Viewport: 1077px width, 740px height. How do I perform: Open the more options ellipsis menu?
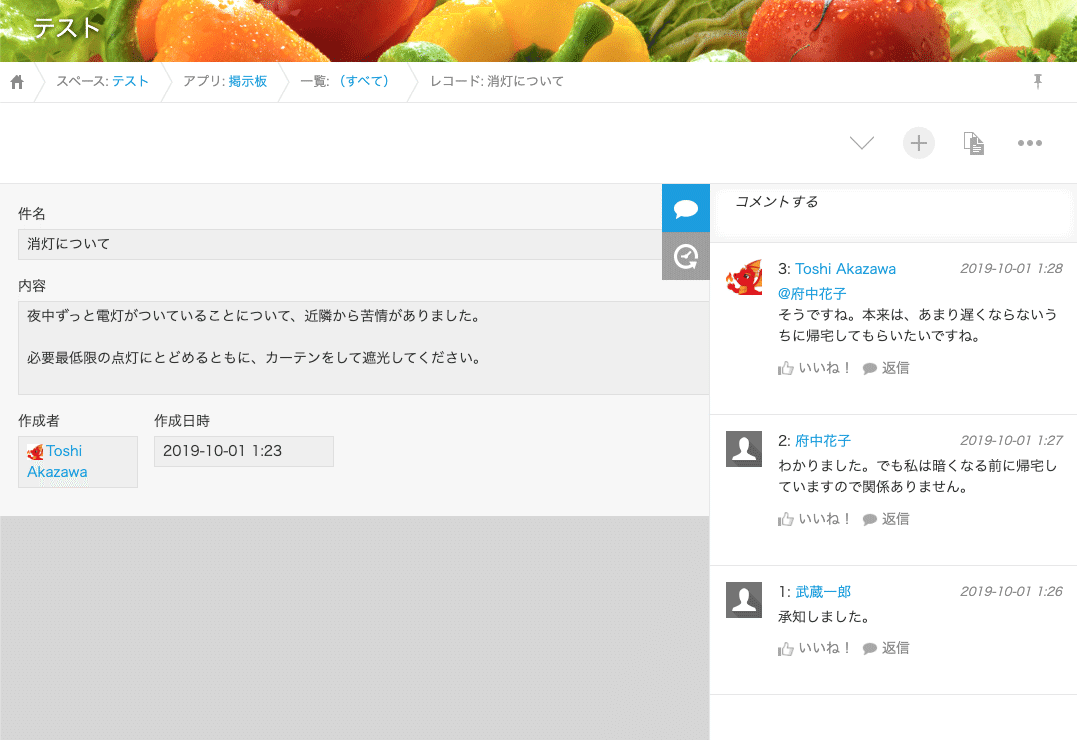pos(1030,143)
